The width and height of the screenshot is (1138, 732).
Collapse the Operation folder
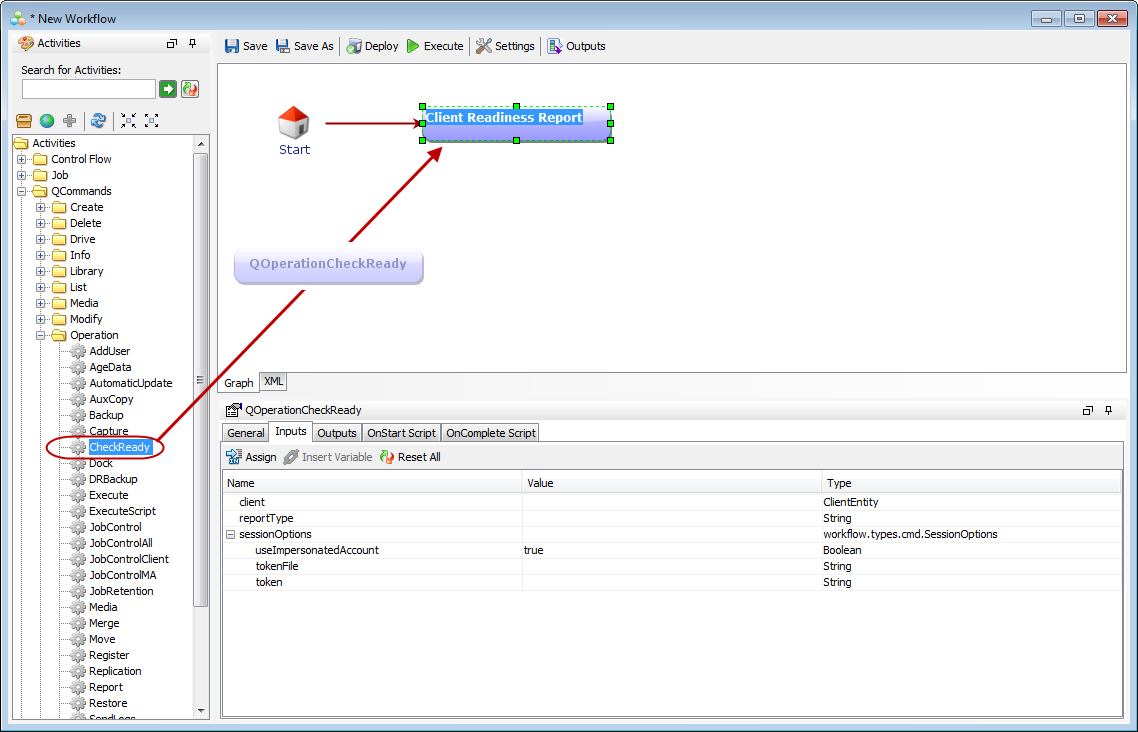(41, 335)
